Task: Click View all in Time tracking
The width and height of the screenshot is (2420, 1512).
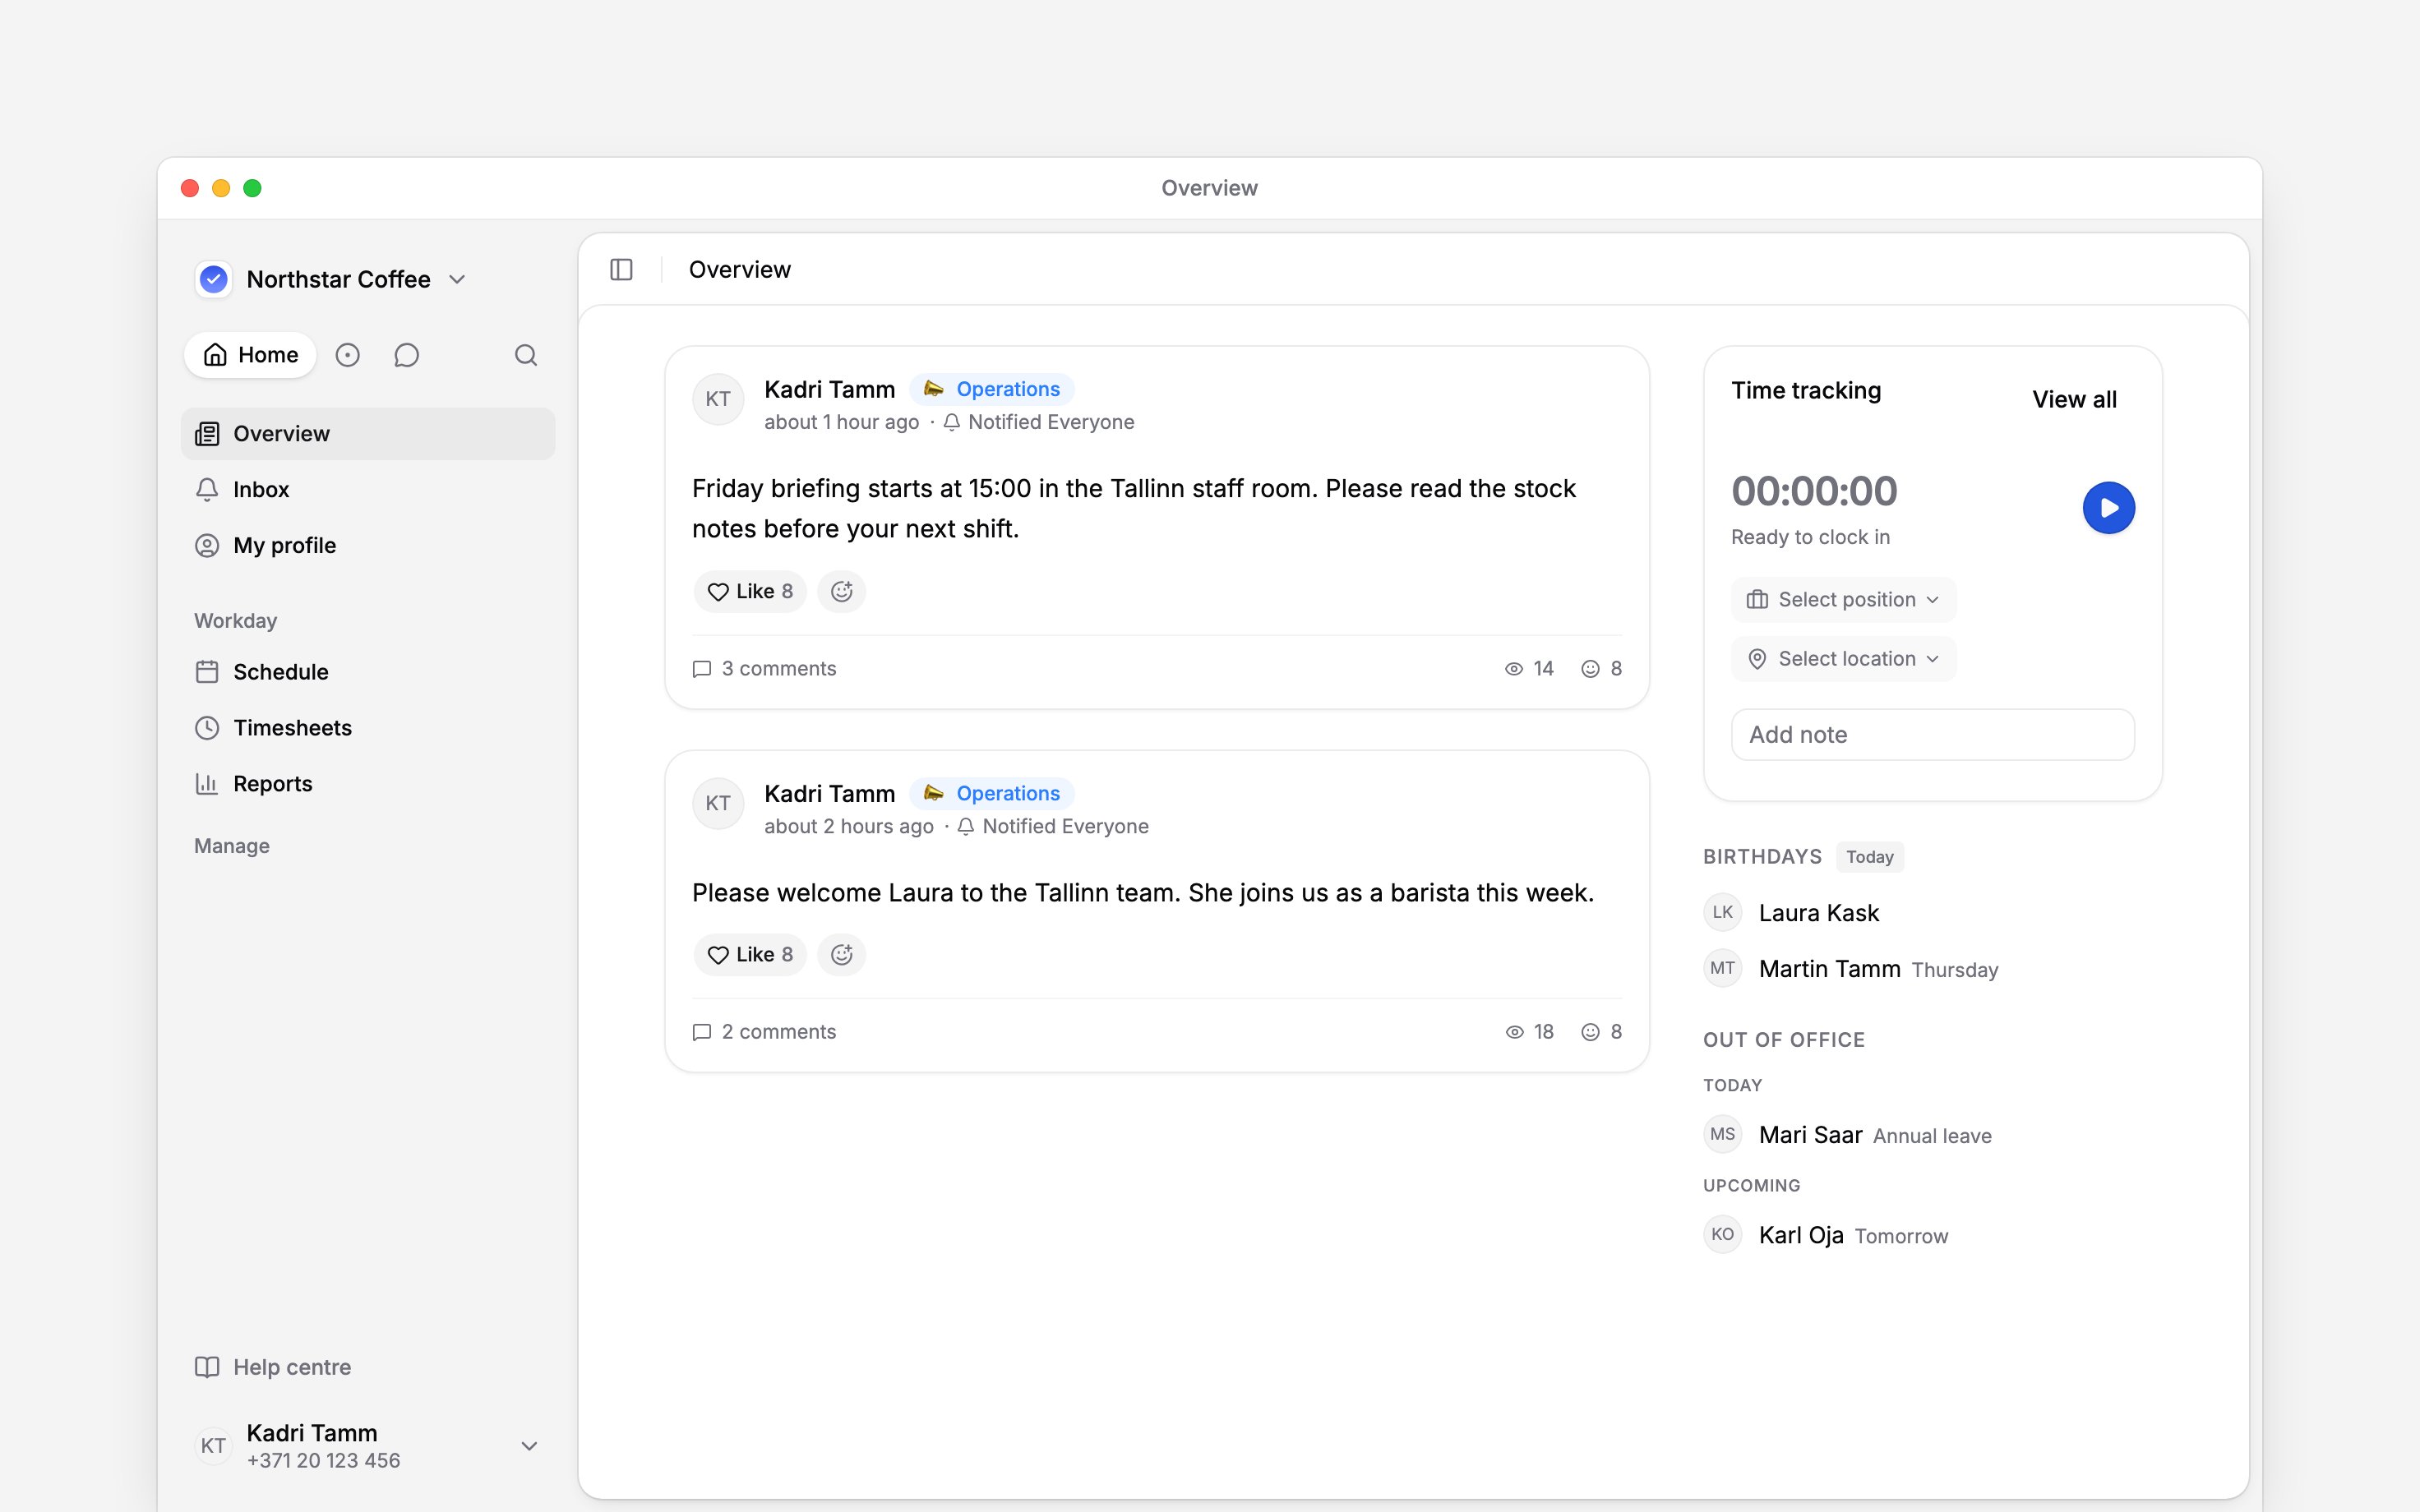Action: (2074, 399)
